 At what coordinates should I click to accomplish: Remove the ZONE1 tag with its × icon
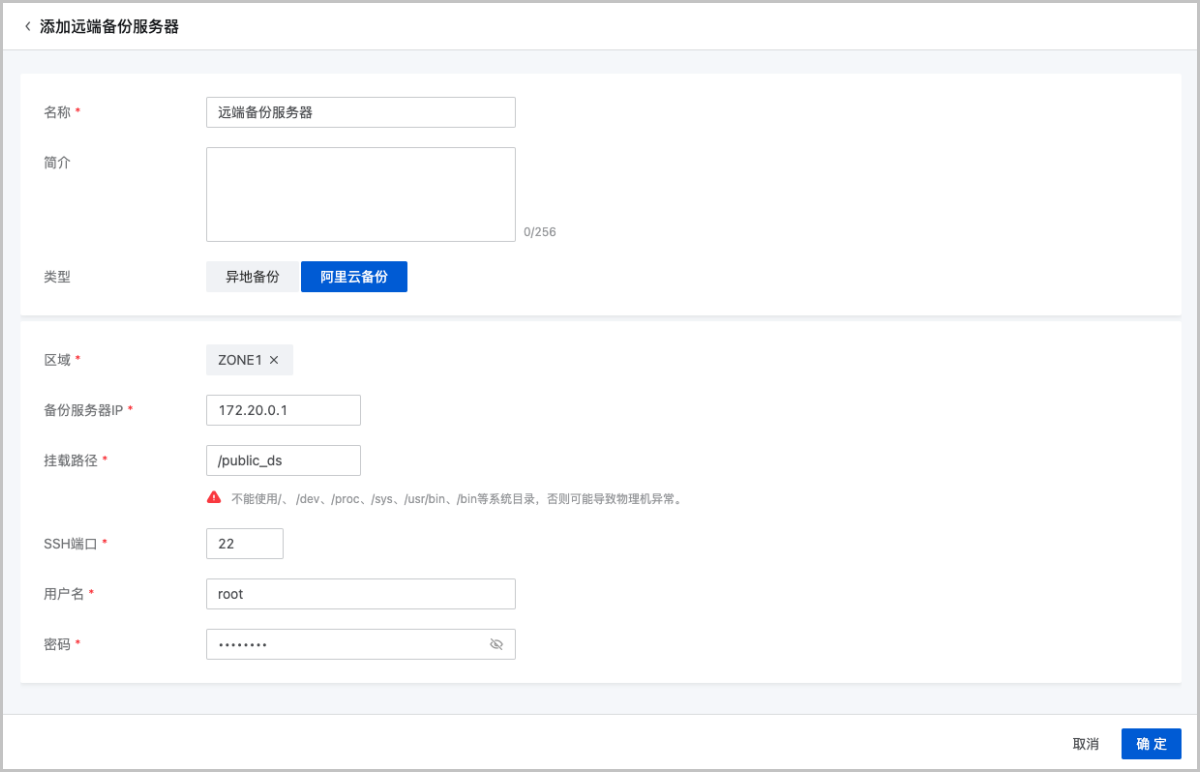point(274,360)
